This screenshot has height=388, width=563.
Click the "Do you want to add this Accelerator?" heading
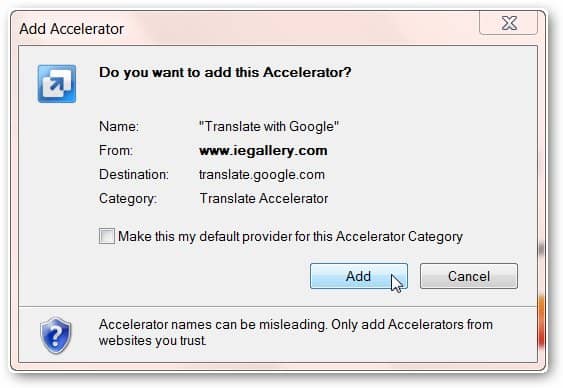click(x=225, y=73)
